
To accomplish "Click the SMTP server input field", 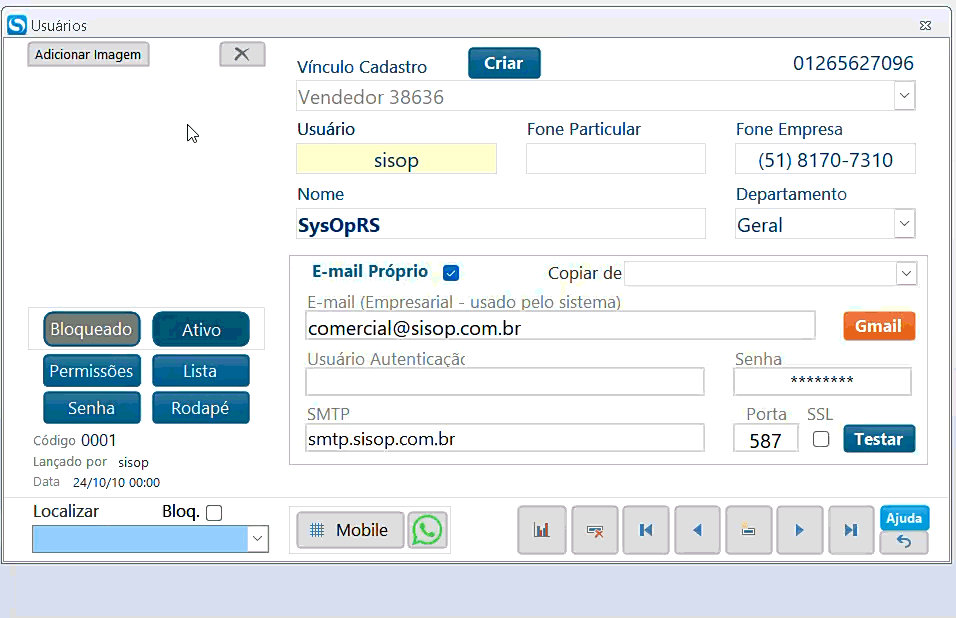I will (504, 438).
